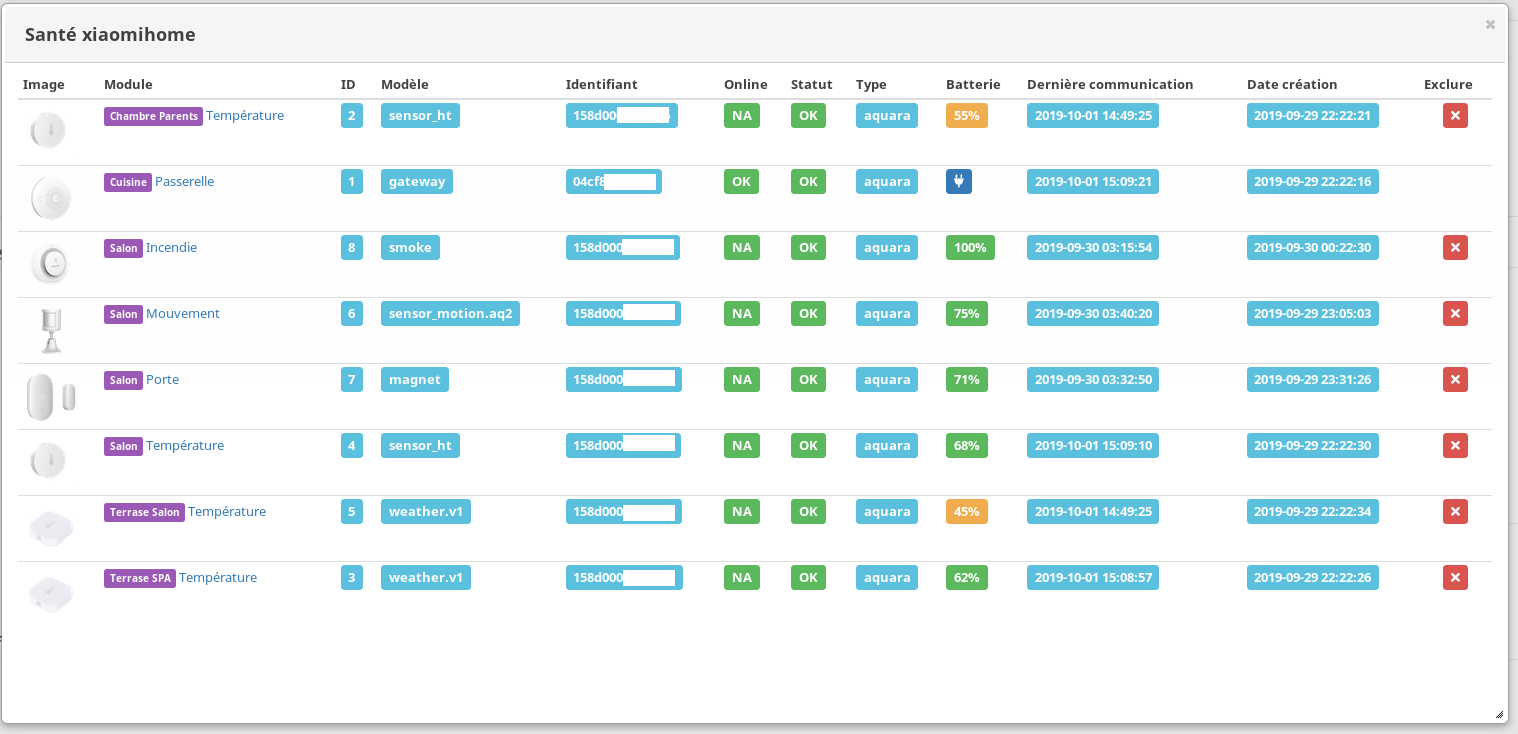Viewport: 1518px width, 734px height.
Task: Click the door magnet device image
Action: click(x=51, y=396)
